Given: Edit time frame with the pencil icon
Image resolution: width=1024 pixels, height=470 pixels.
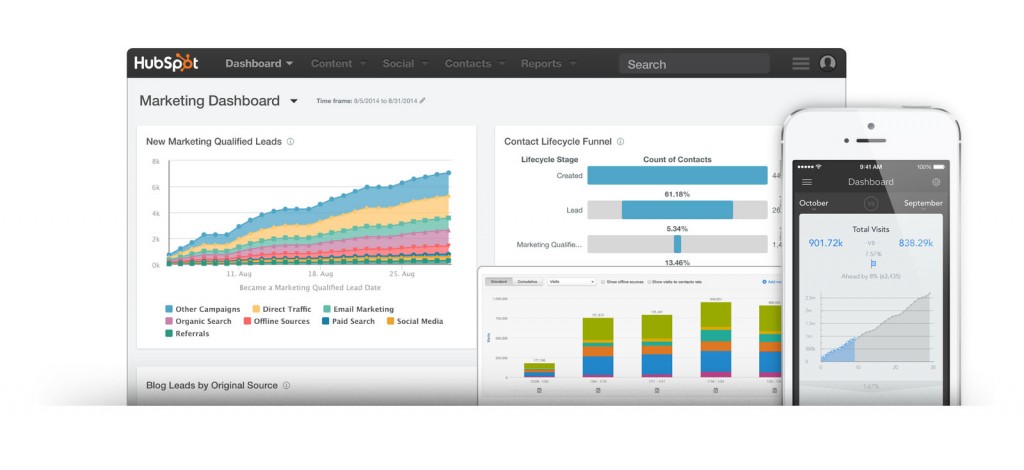Looking at the screenshot, I should point(422,101).
